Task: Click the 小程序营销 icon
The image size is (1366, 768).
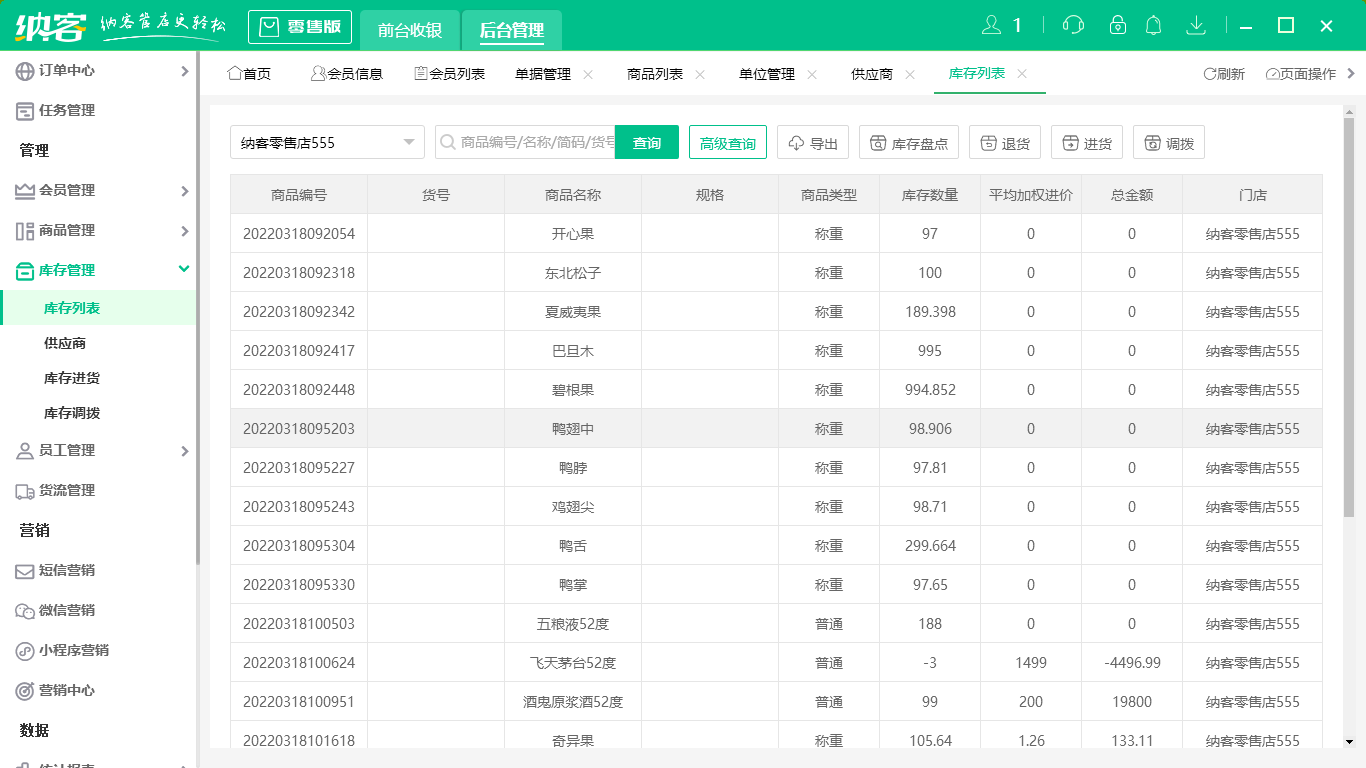Action: tap(25, 651)
